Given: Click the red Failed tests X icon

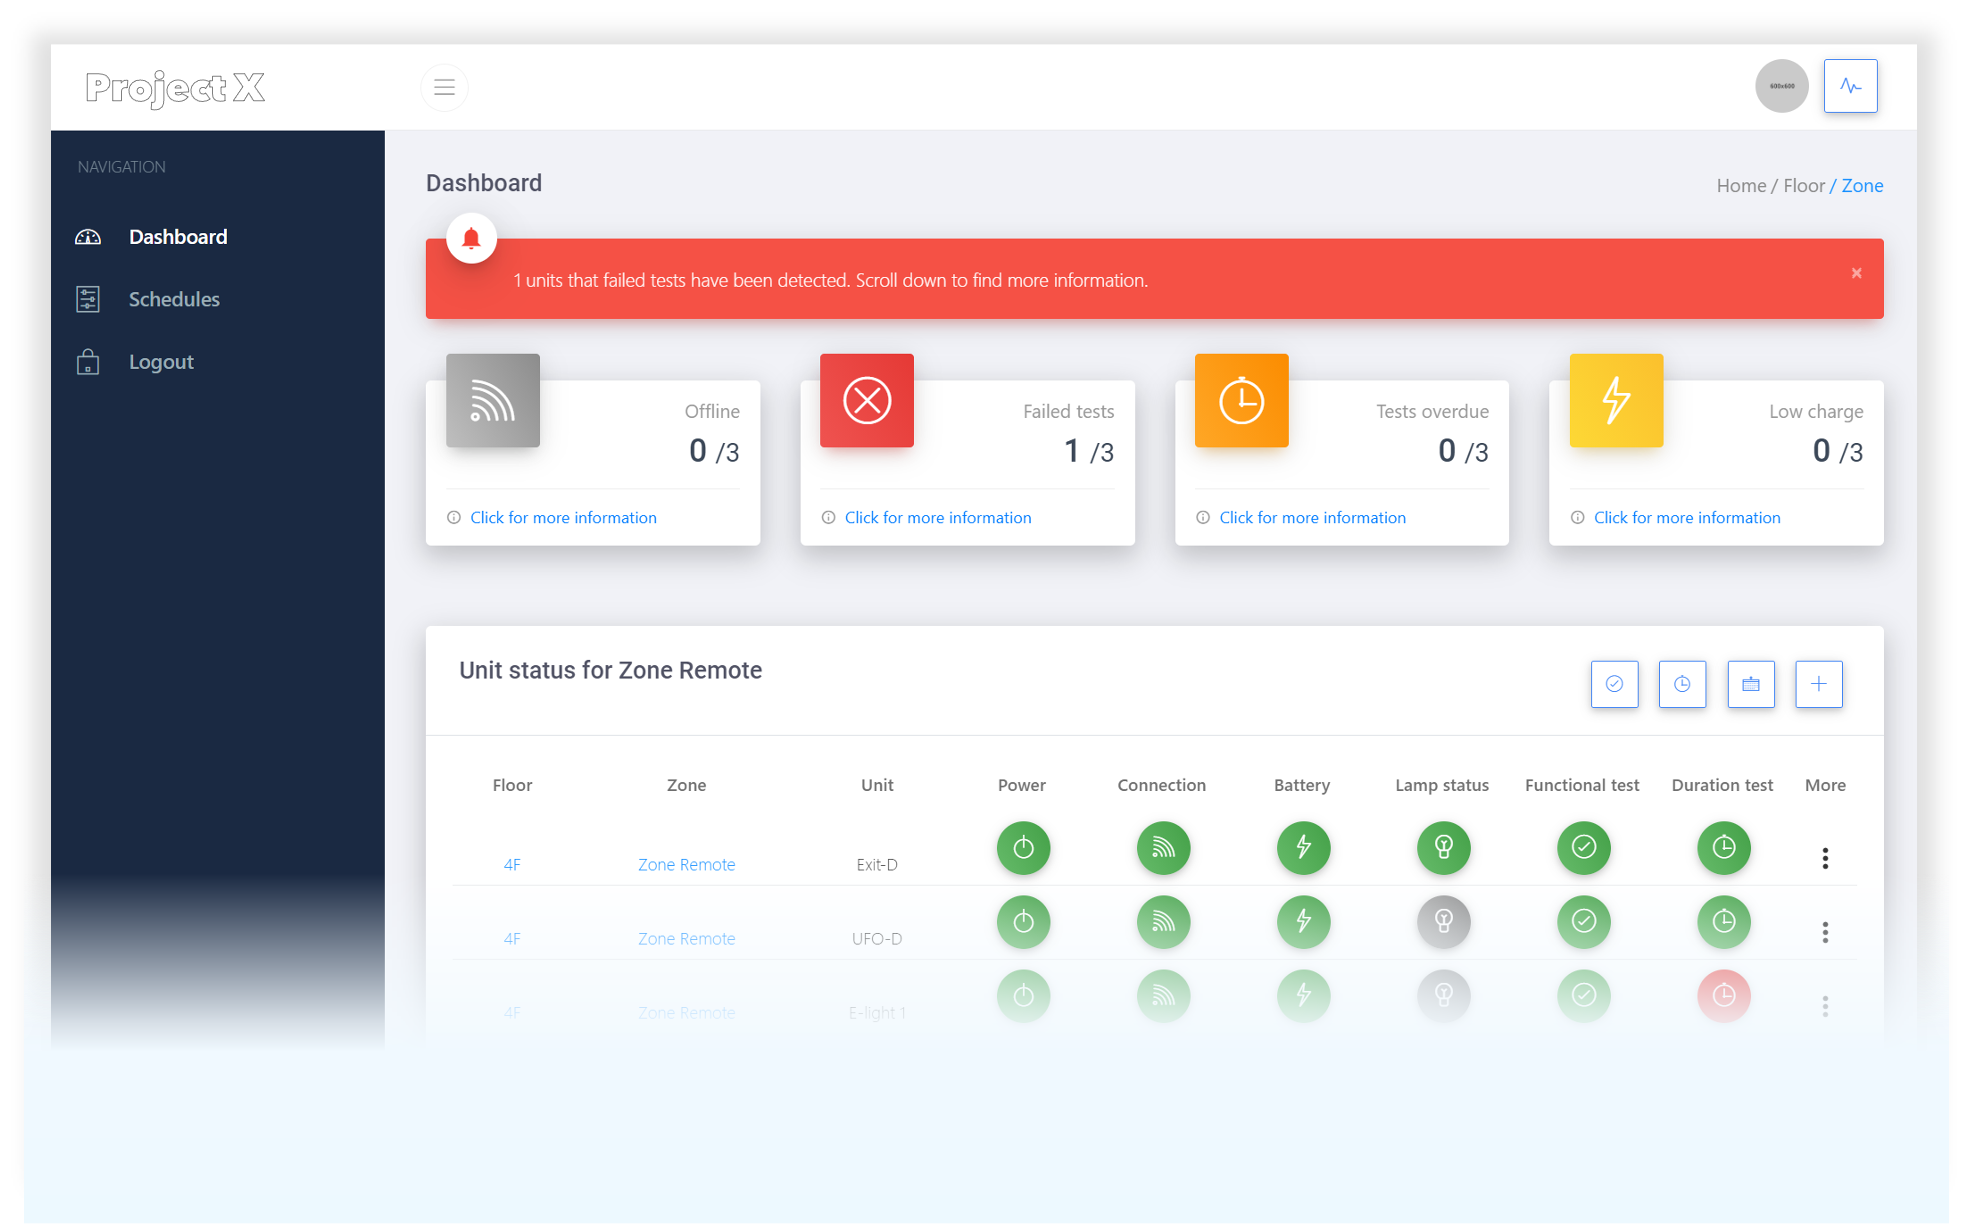Looking at the screenshot, I should point(867,401).
